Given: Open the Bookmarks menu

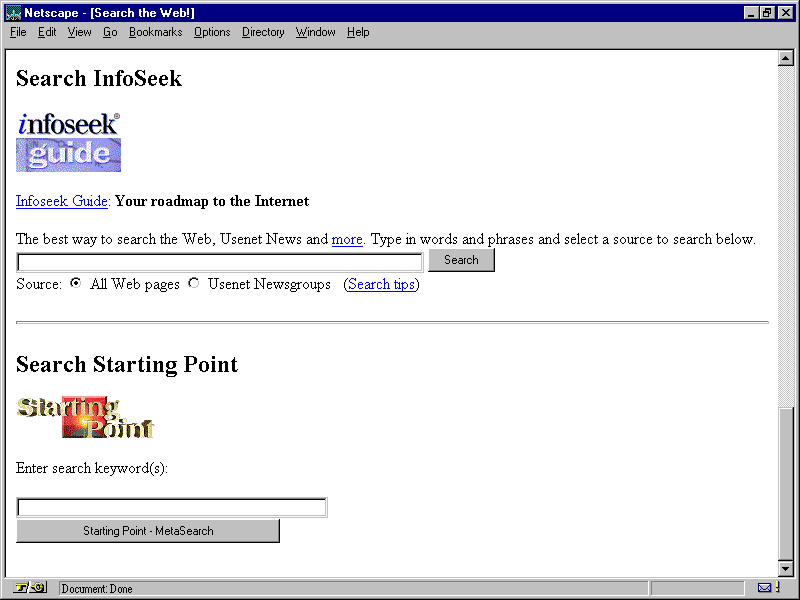Looking at the screenshot, I should coord(155,32).
